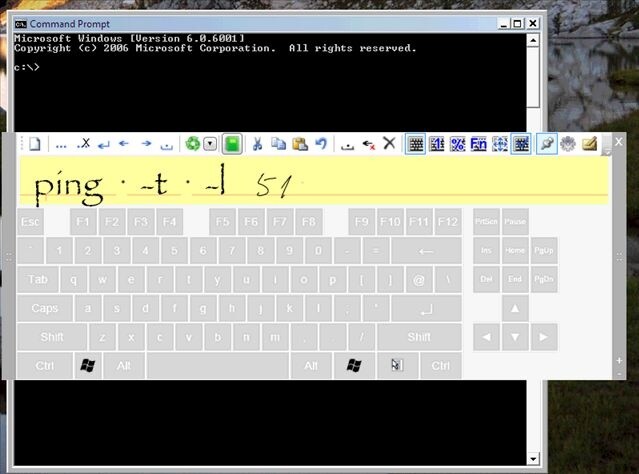Click the down arrow key
This screenshot has height=474, width=639.
(x=515, y=337)
